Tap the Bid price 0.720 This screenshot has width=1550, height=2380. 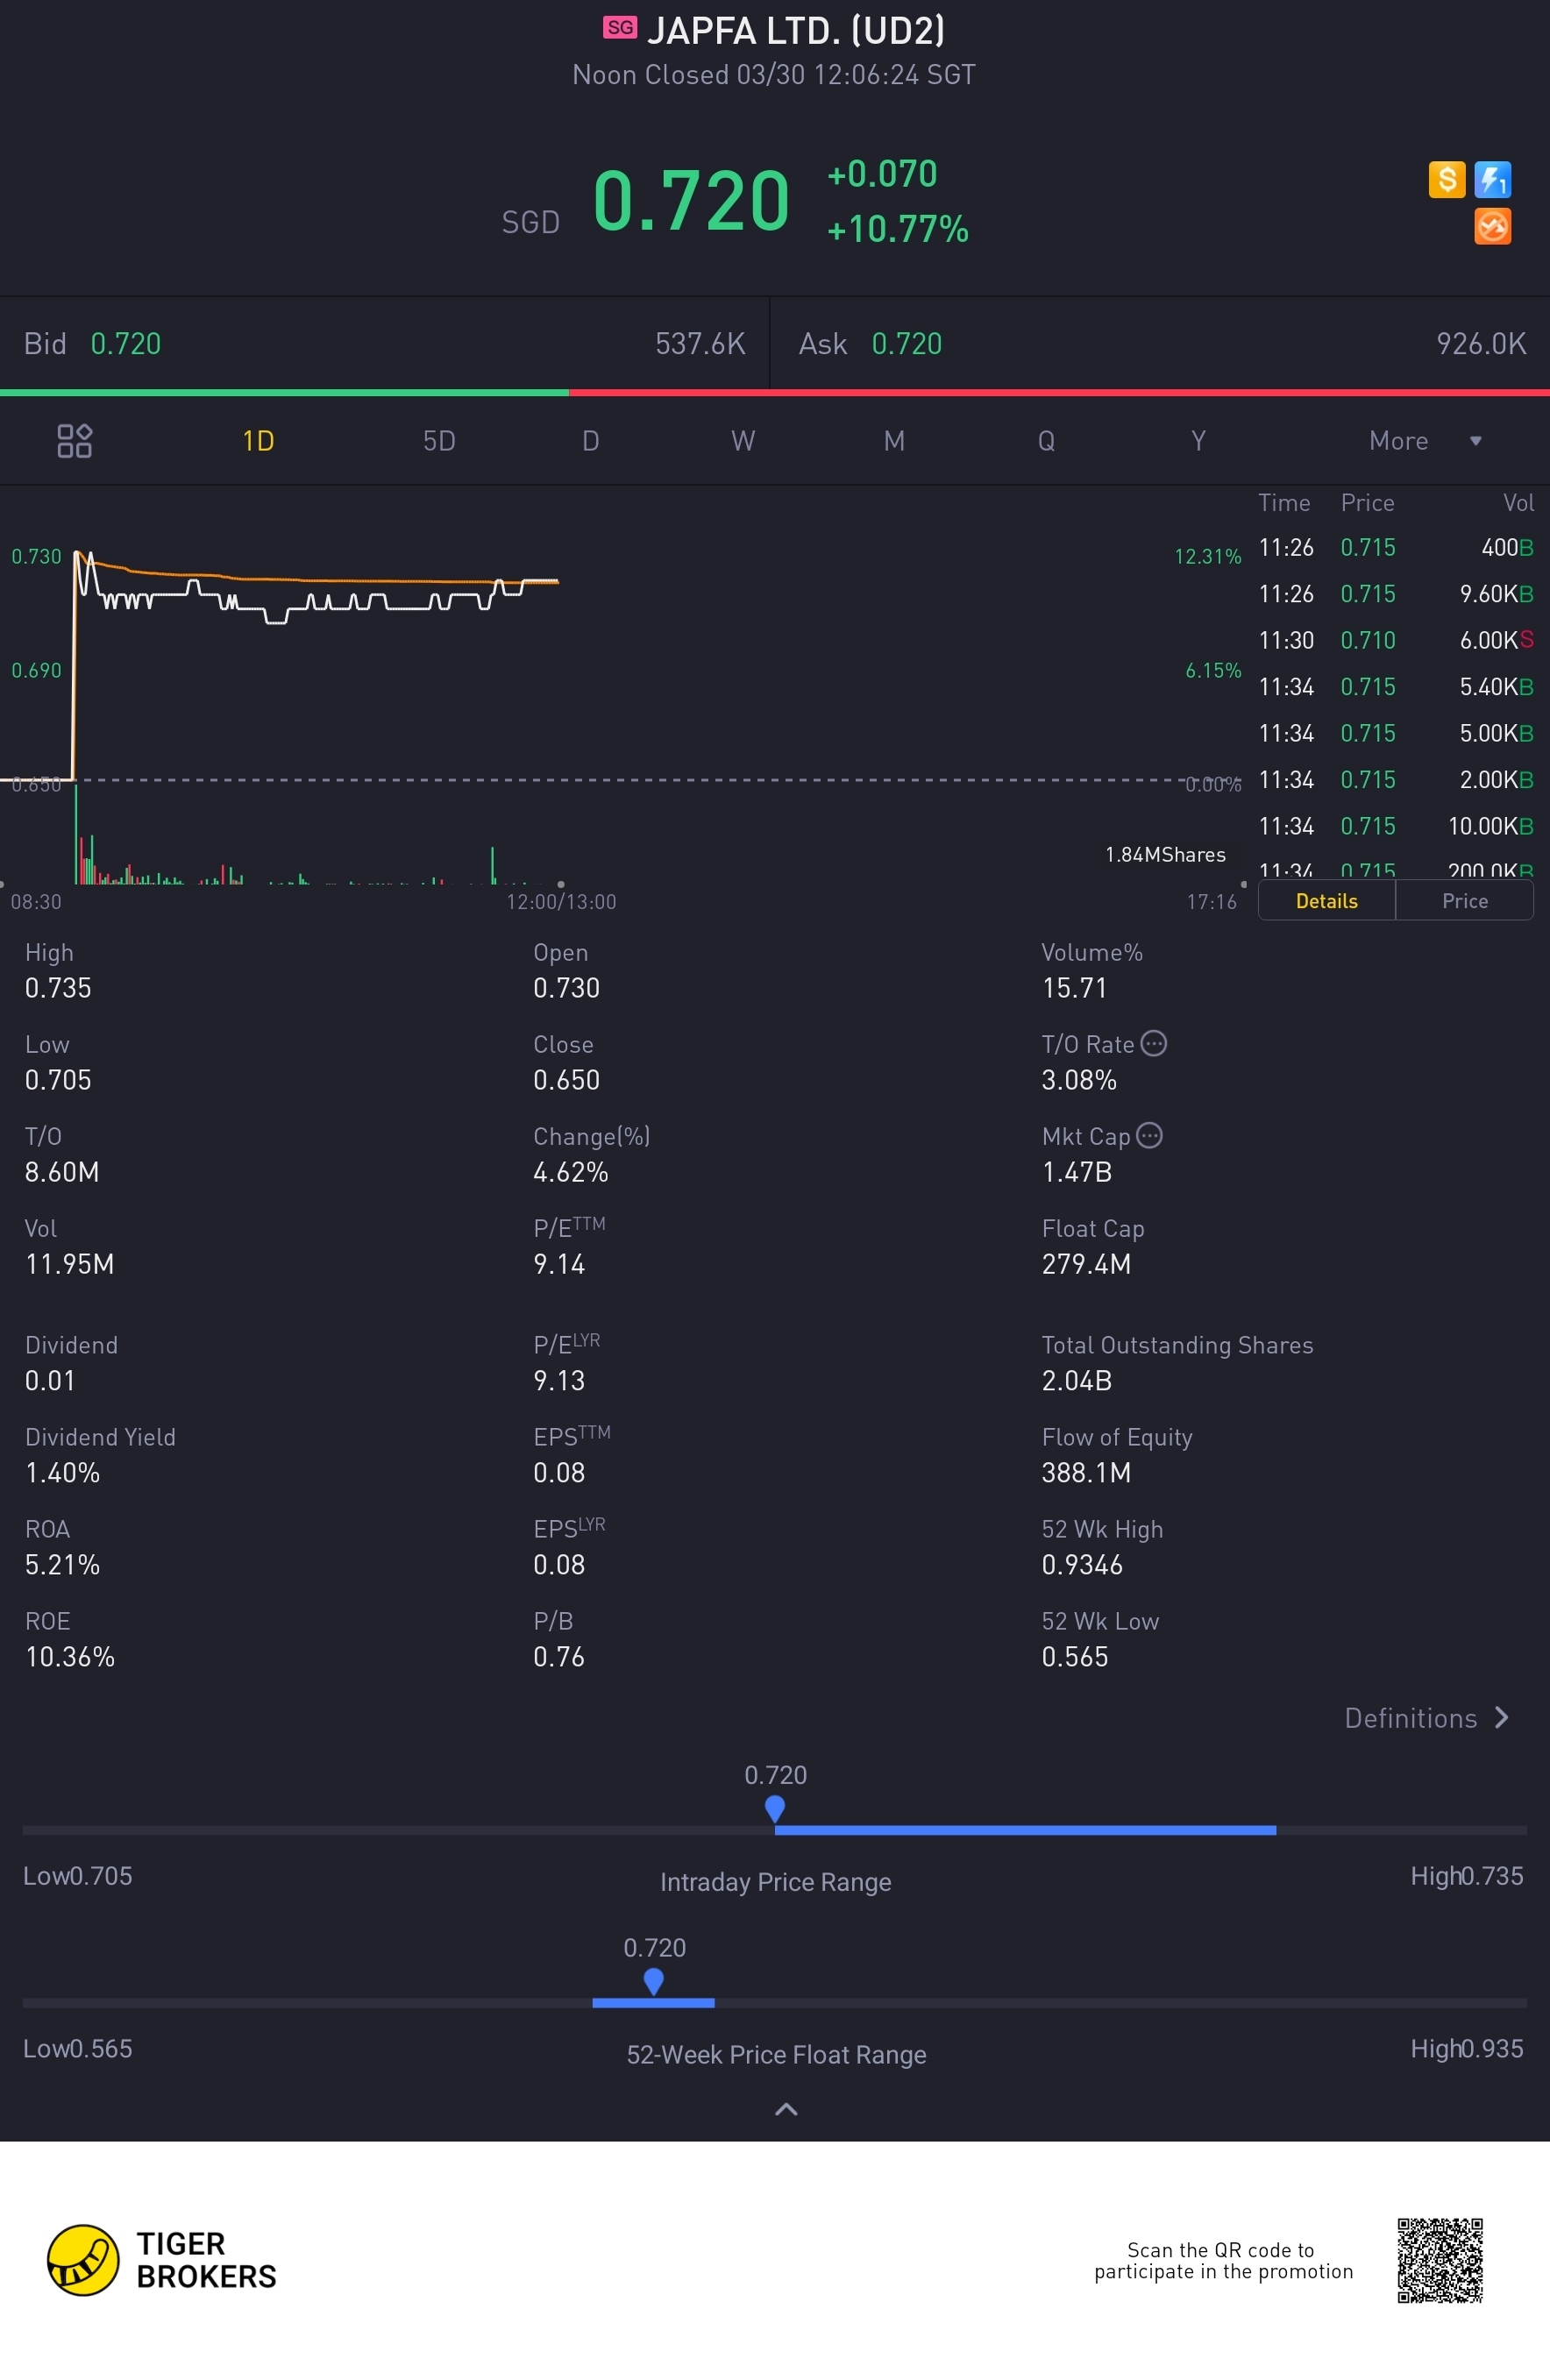[126, 344]
